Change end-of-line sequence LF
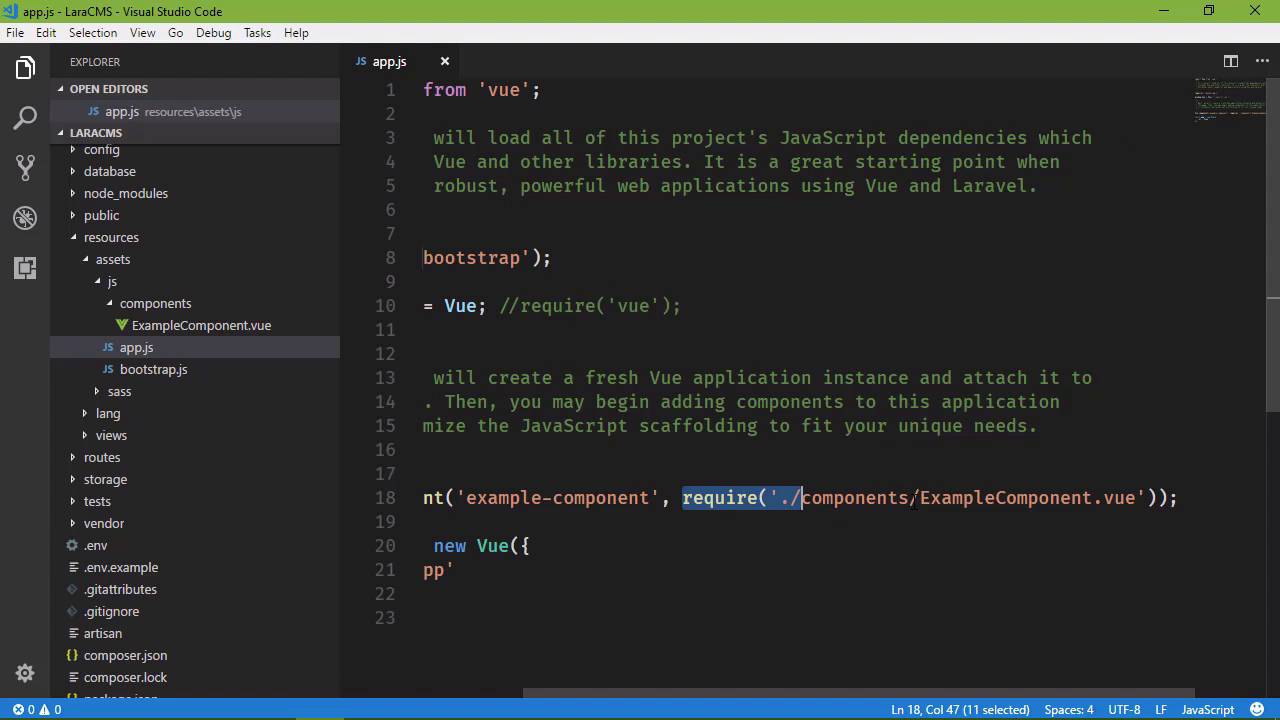1280x720 pixels. click(x=1161, y=710)
